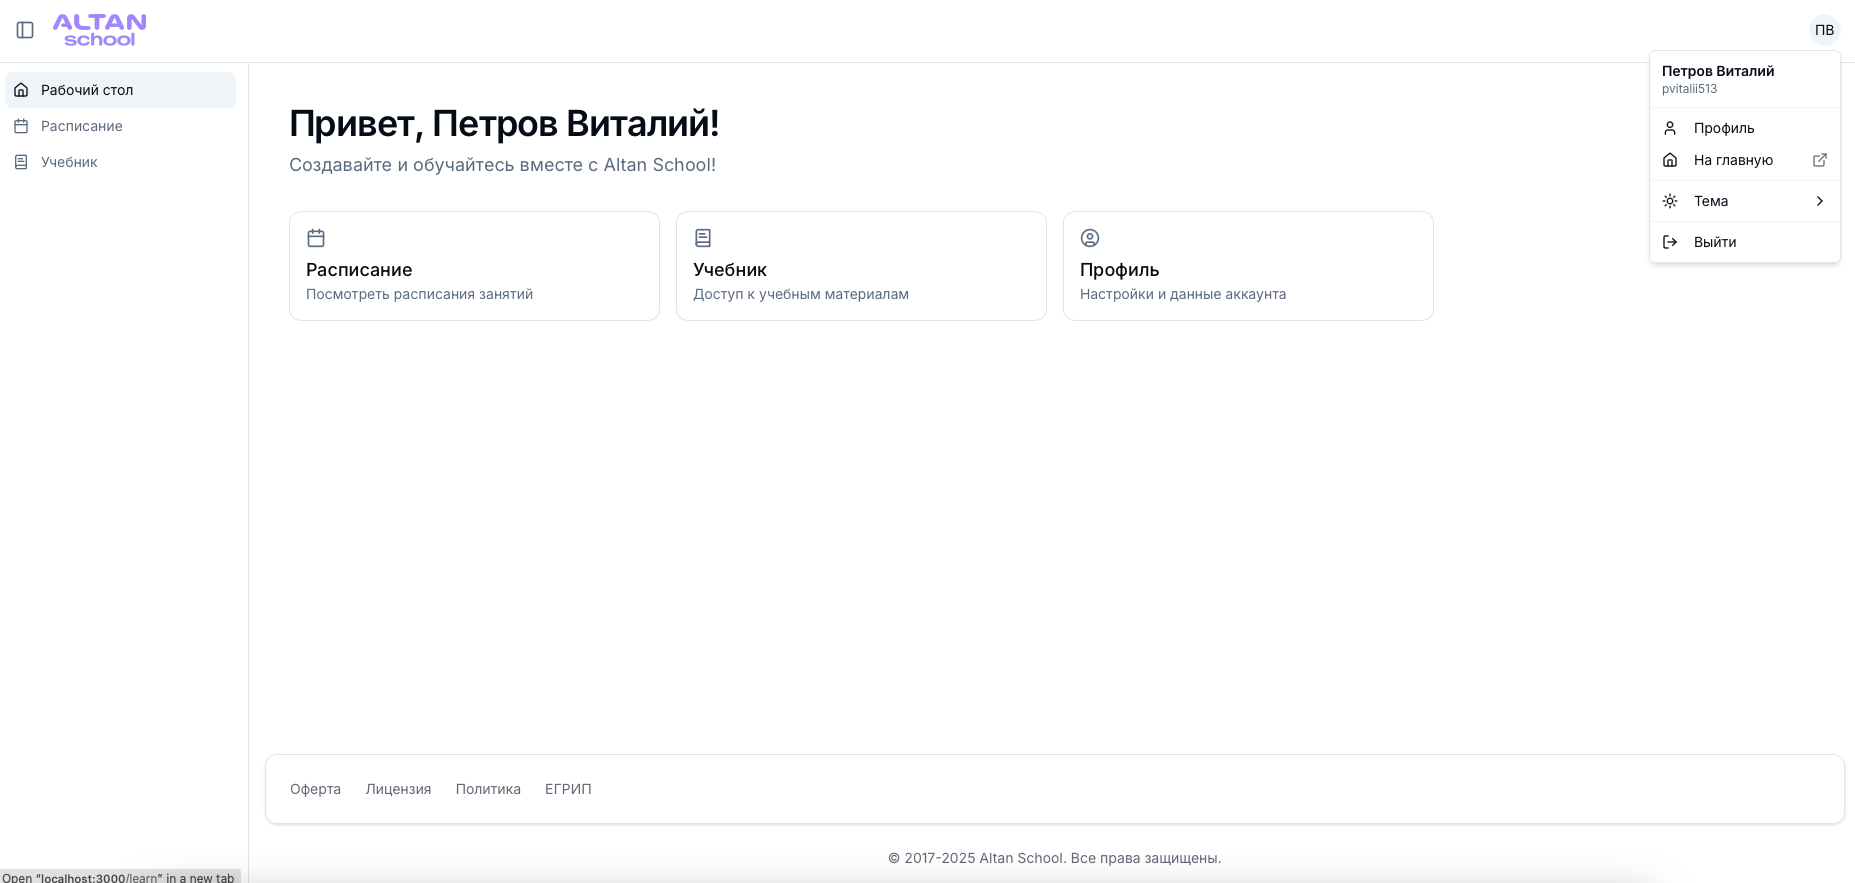
Task: Toggle the sidebar panel icon
Action: point(25,30)
